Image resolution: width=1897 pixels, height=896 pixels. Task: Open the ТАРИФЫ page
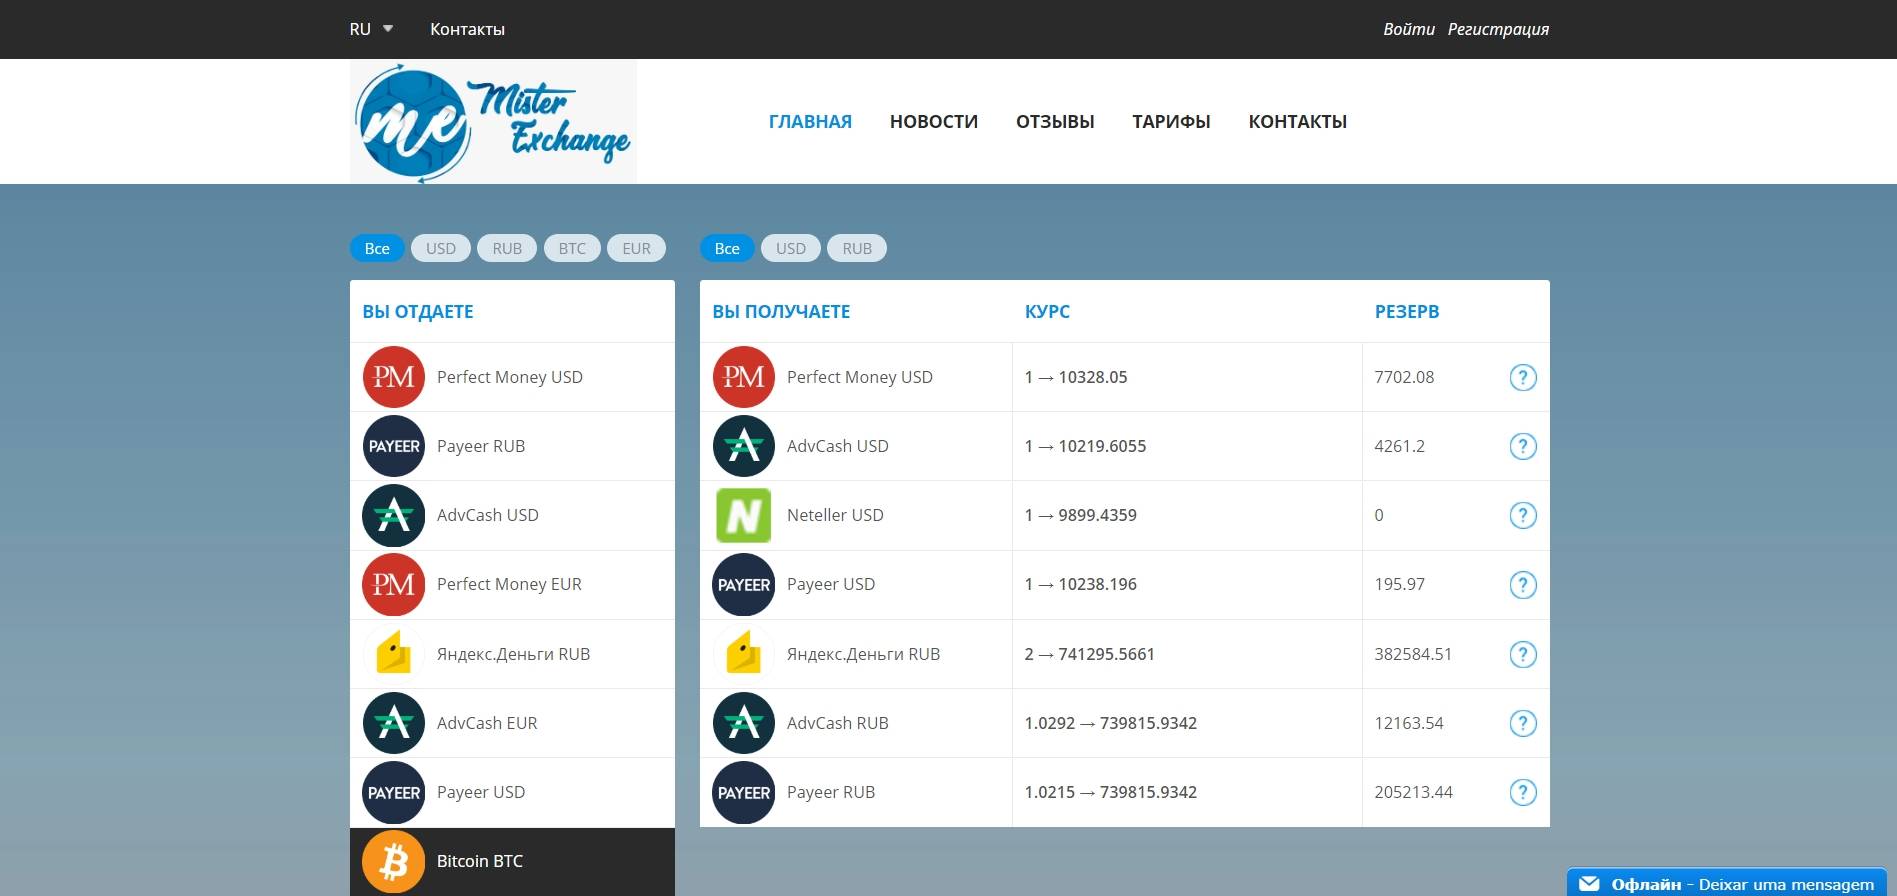[1171, 121]
